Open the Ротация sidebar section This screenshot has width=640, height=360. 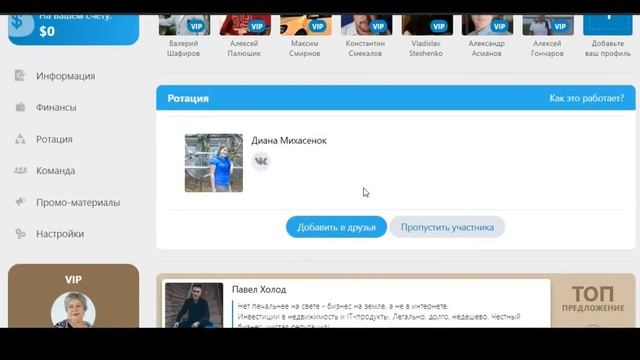tap(54, 139)
